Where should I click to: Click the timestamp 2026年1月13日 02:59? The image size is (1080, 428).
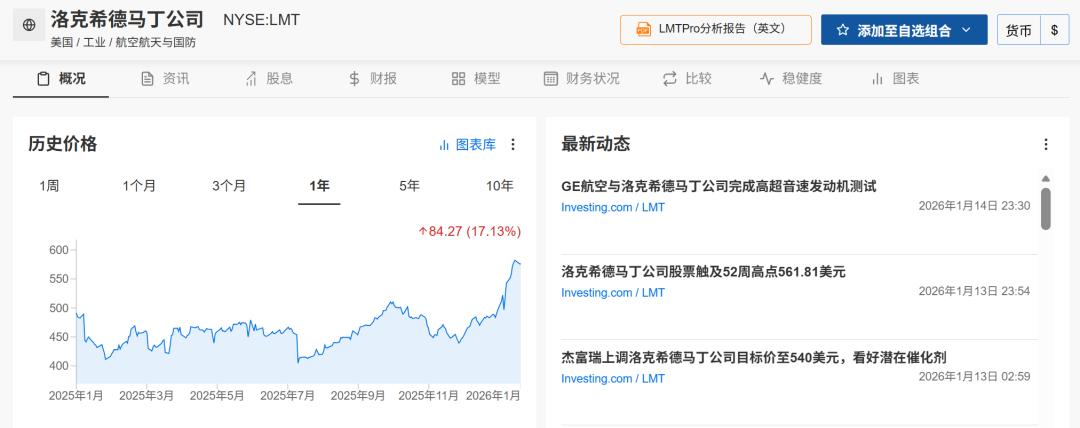coord(974,376)
